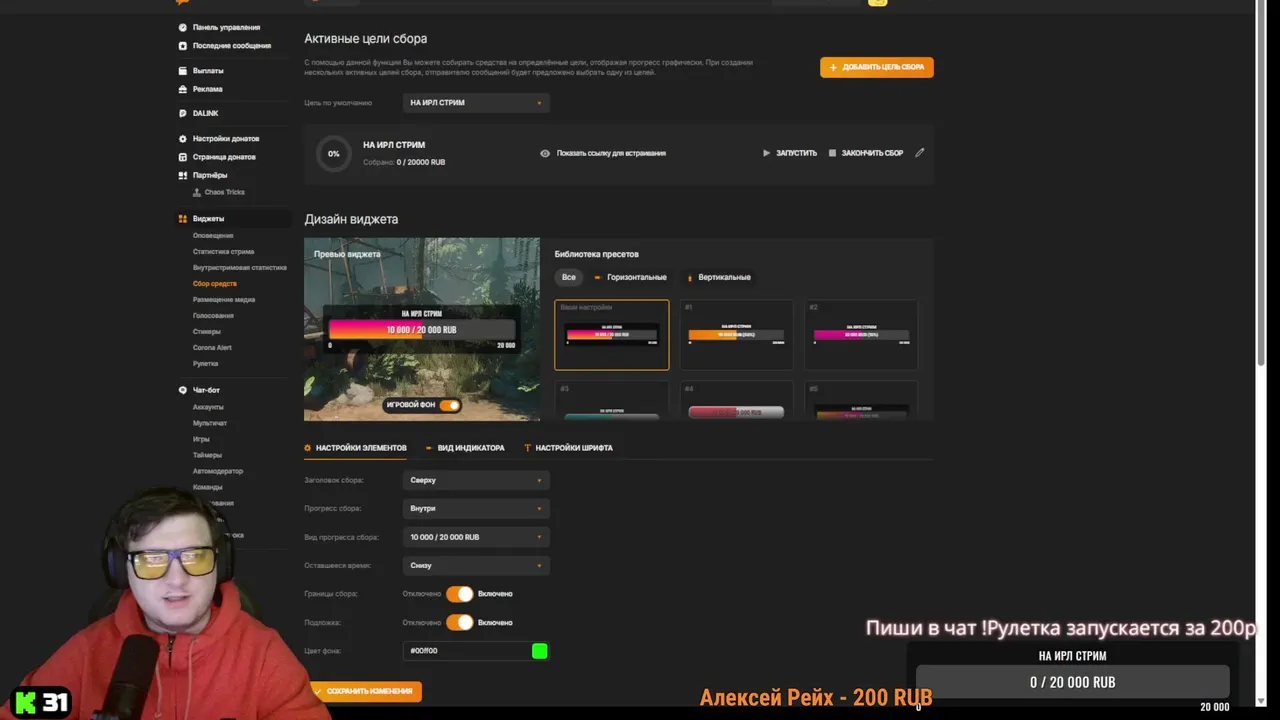1280x720 pixels.
Task: Switch to the Вид индикатора tab
Action: tap(465, 448)
